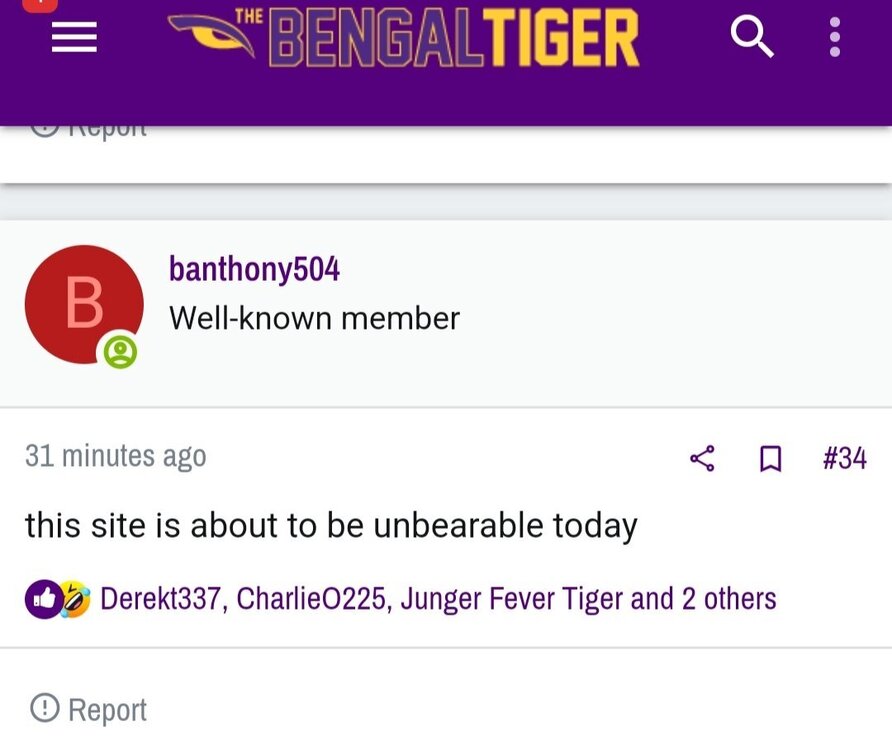
Task: Open banthony504 username profile link
Action: pyautogui.click(x=254, y=269)
